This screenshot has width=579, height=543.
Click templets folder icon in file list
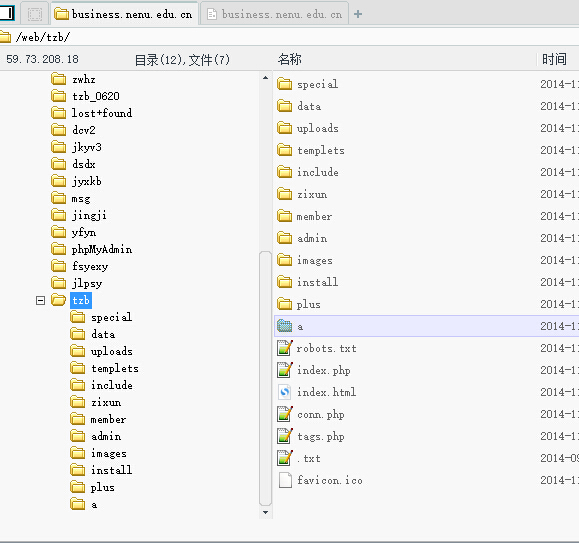pyautogui.click(x=284, y=150)
